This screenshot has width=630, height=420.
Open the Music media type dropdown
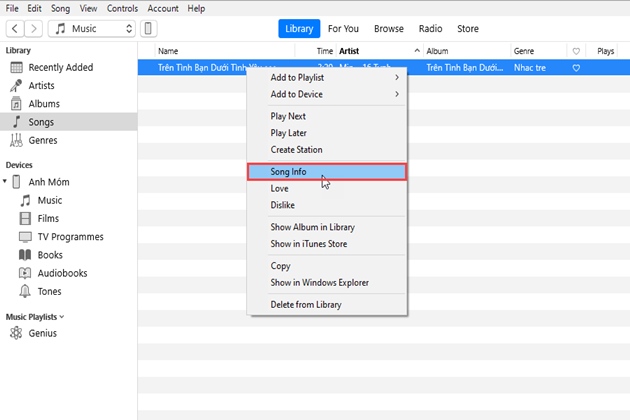90,29
